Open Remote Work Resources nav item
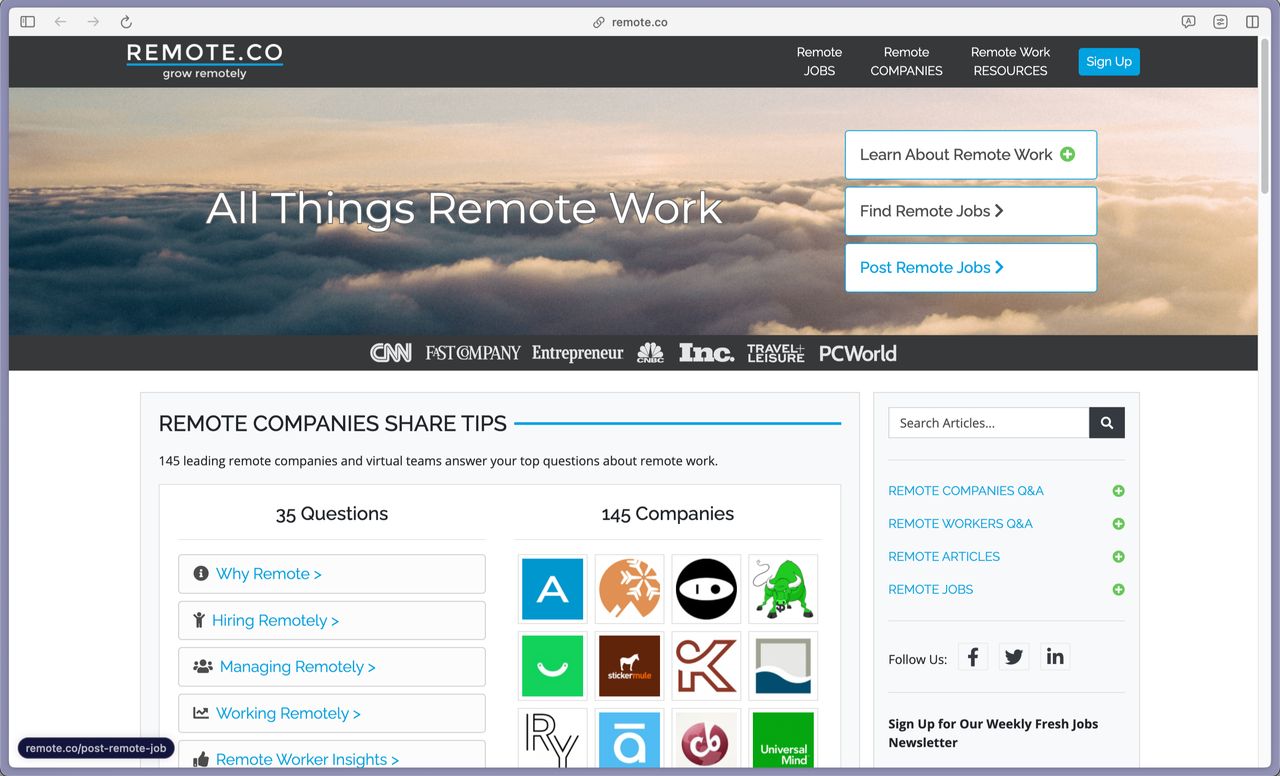Image resolution: width=1280 pixels, height=776 pixels. click(1010, 61)
